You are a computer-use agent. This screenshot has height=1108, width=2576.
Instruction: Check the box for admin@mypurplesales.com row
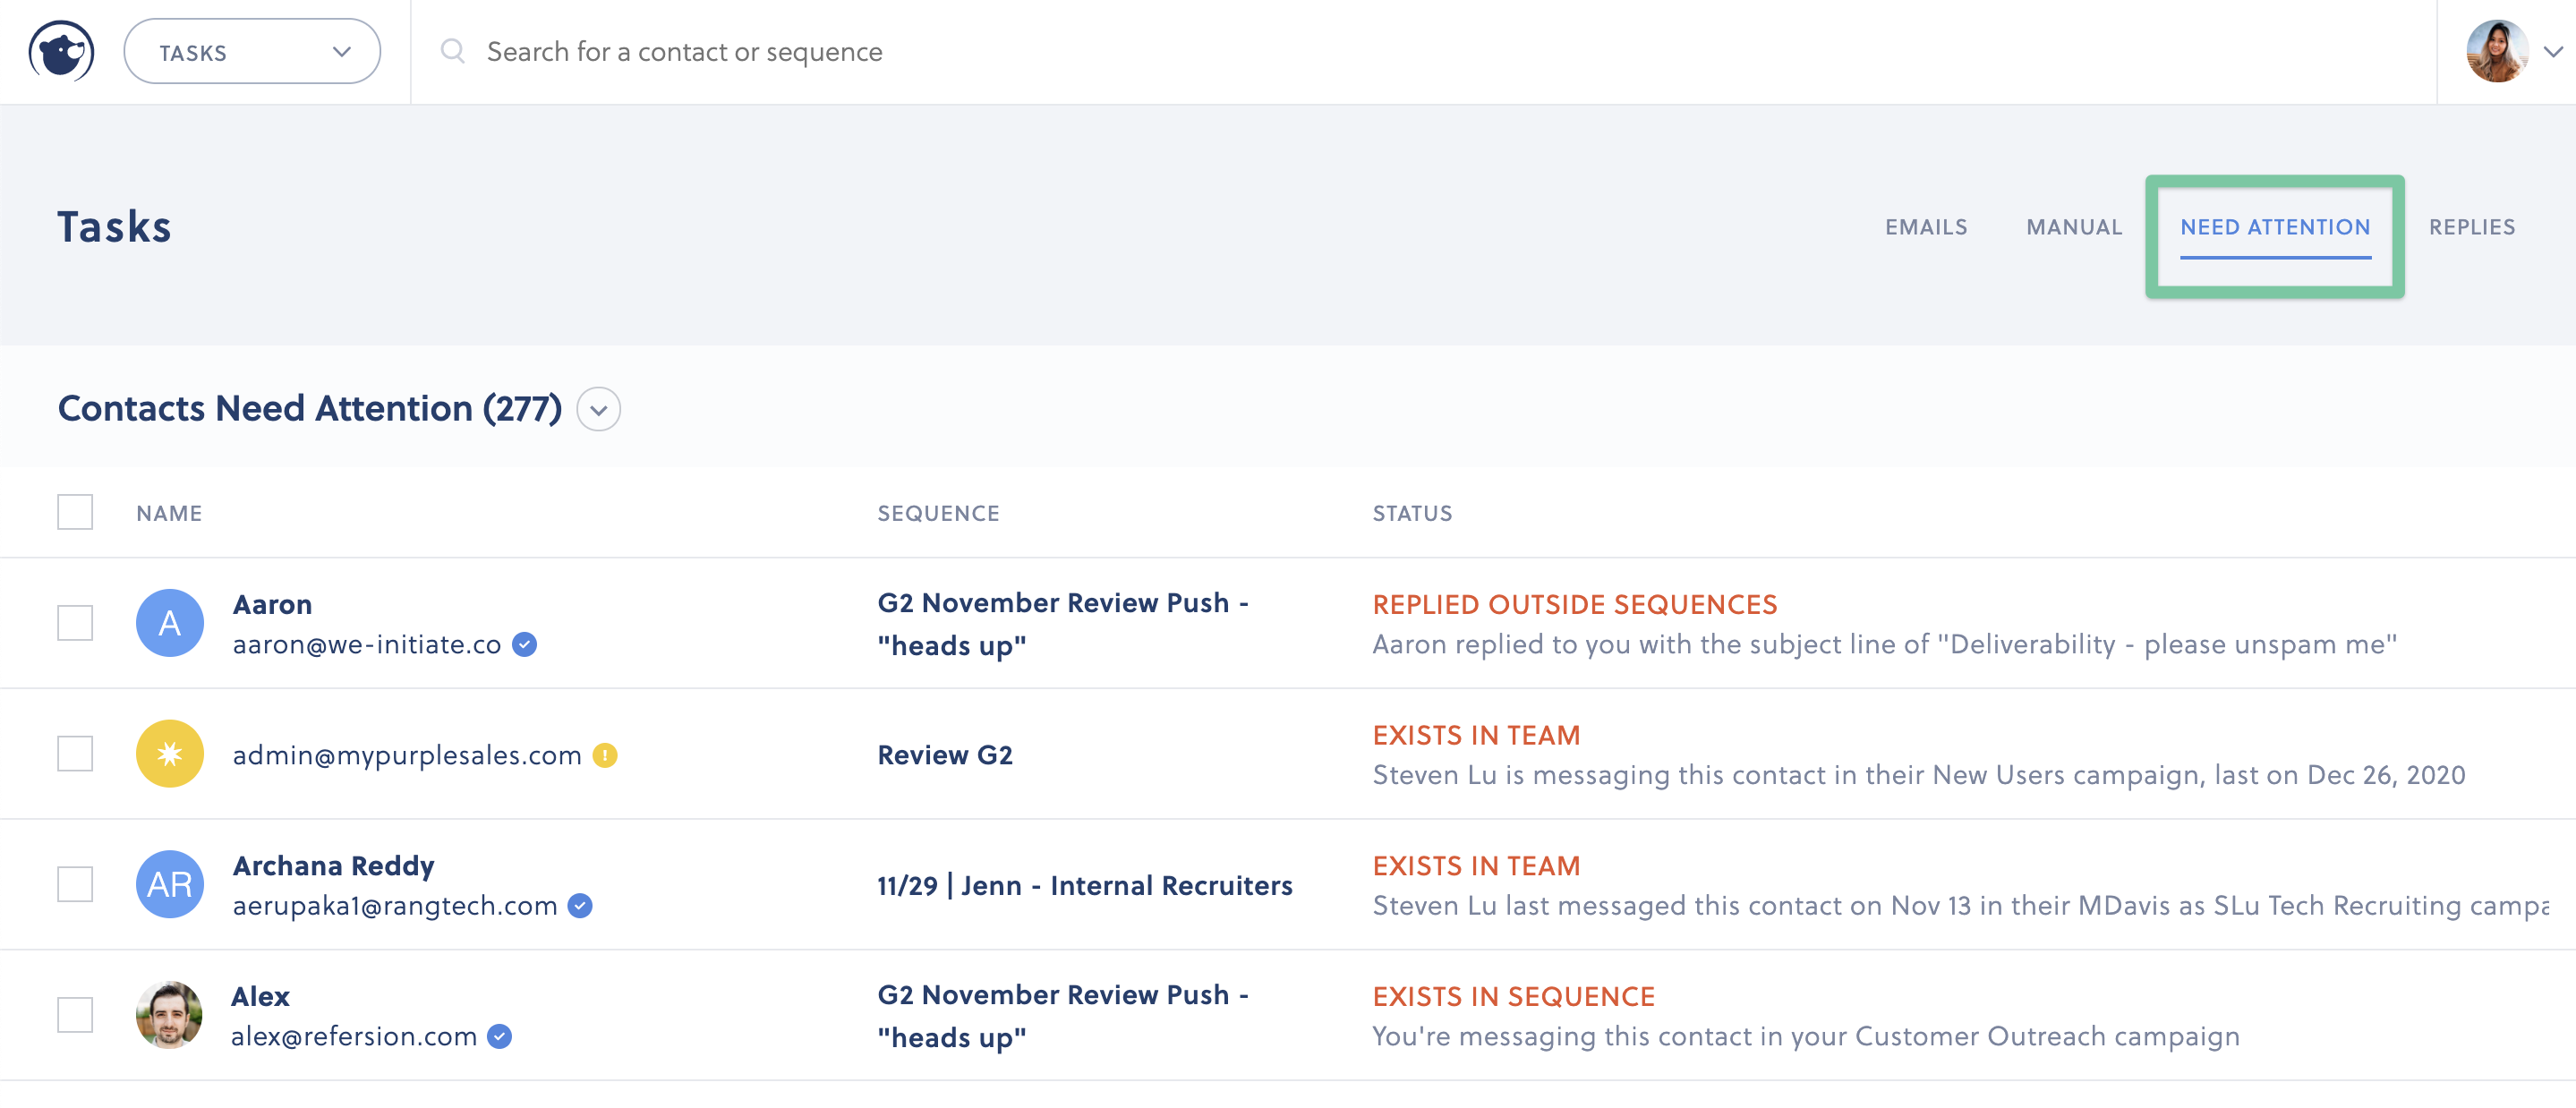(x=75, y=754)
